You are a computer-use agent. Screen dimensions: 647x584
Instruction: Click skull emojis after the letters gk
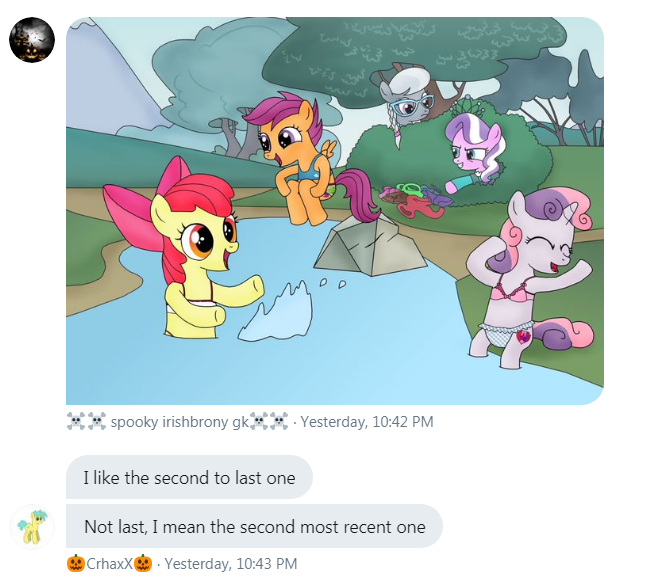[x=269, y=421]
